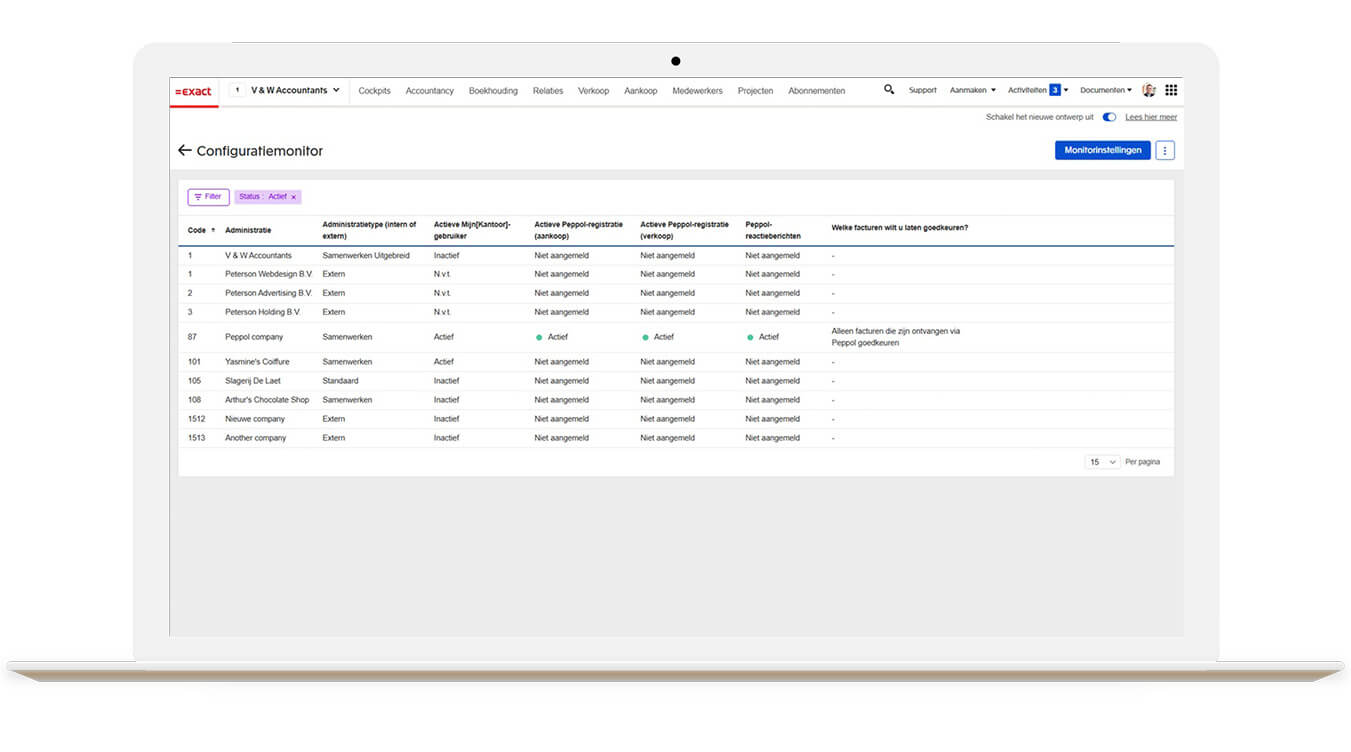This screenshot has height=752, width=1351.
Task: Click the code 87 cell
Action: pyautogui.click(x=192, y=337)
